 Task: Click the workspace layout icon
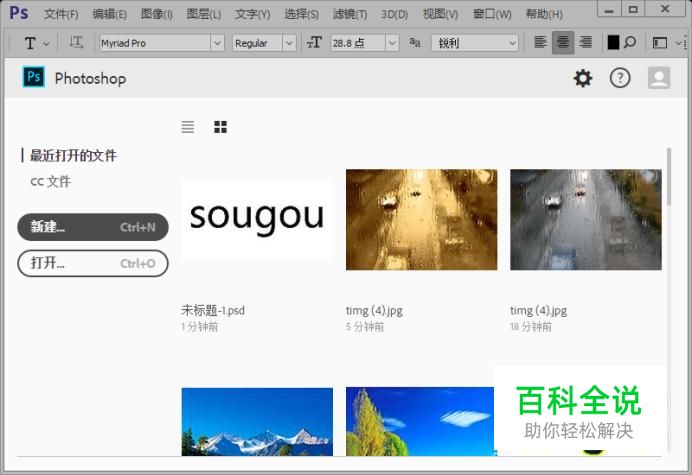click(x=659, y=43)
